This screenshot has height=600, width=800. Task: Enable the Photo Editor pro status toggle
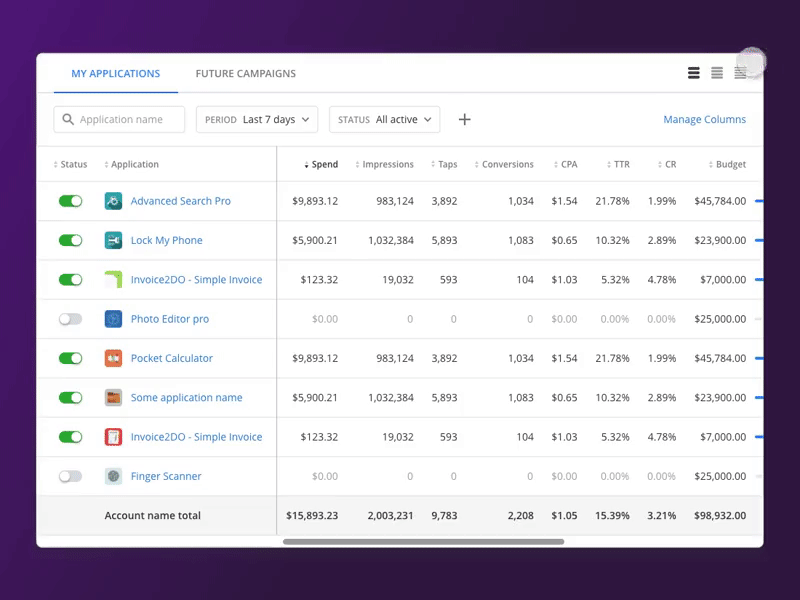(x=70, y=319)
